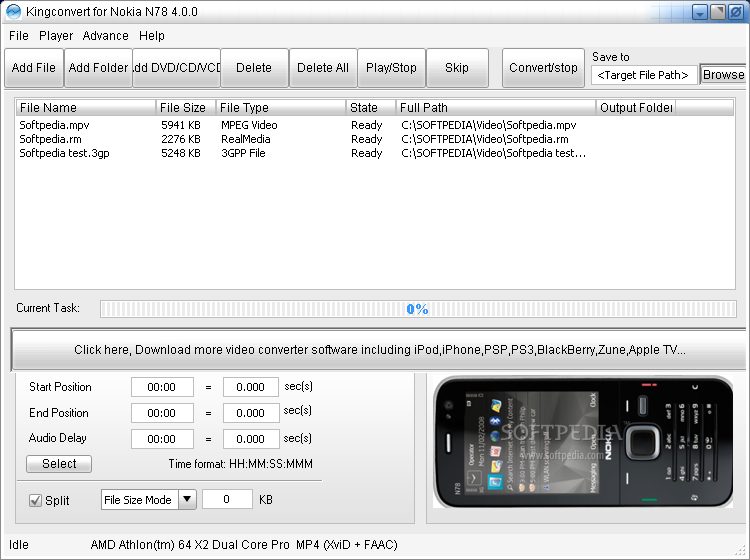Click the Start Position time field
750x560 pixels.
(x=162, y=387)
